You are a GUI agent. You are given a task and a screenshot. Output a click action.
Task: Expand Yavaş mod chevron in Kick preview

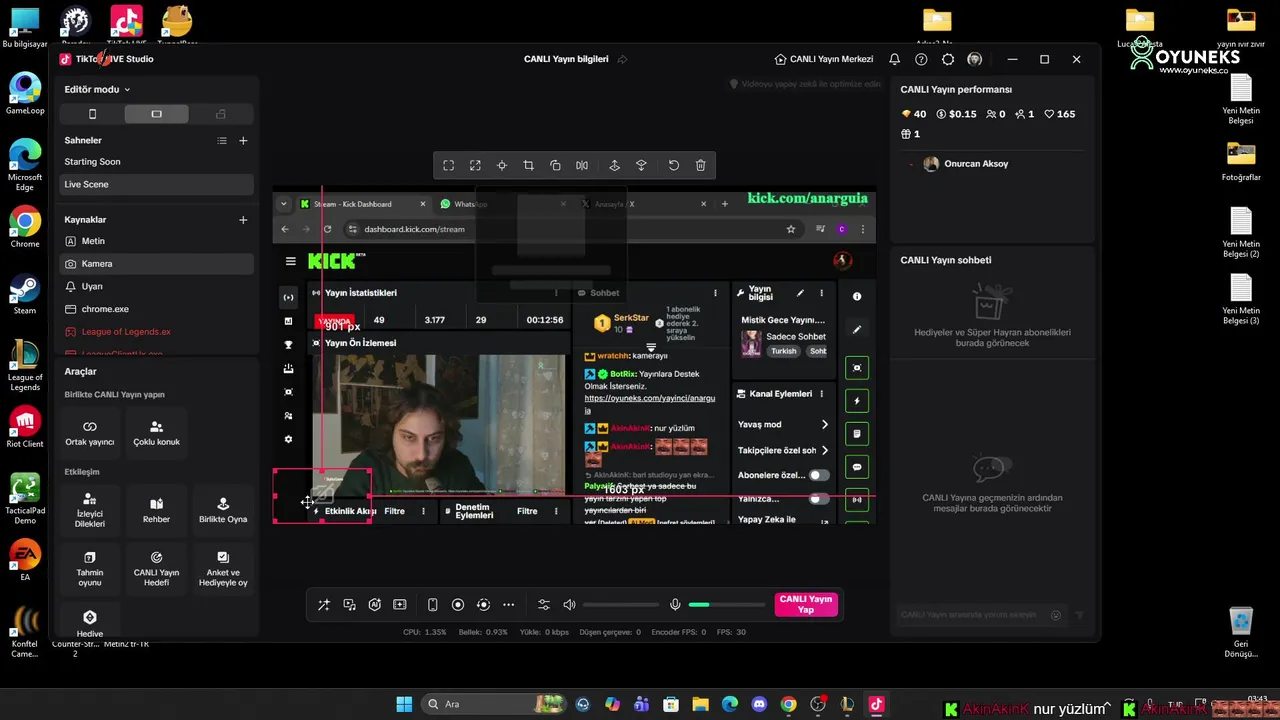tap(824, 424)
